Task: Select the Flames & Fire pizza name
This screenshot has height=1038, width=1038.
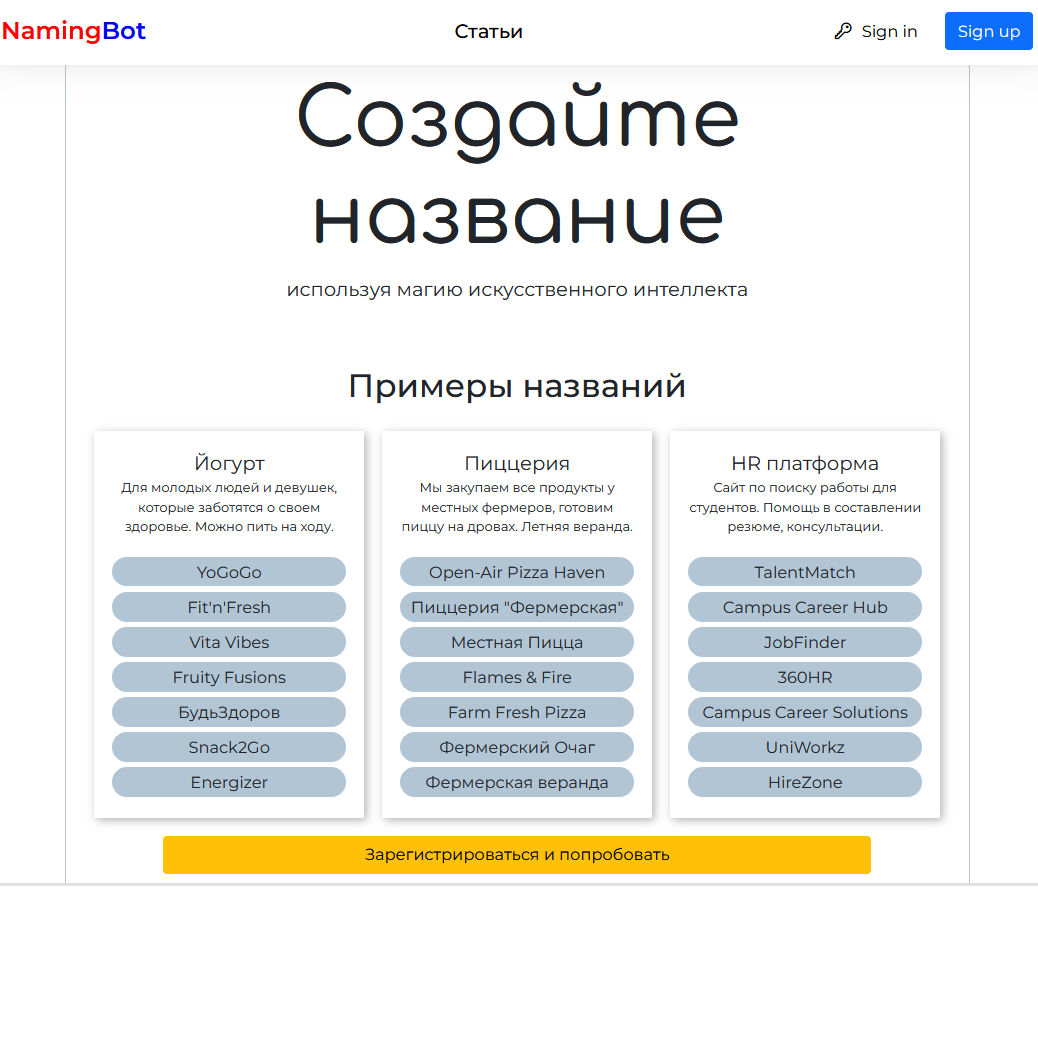Action: (517, 677)
